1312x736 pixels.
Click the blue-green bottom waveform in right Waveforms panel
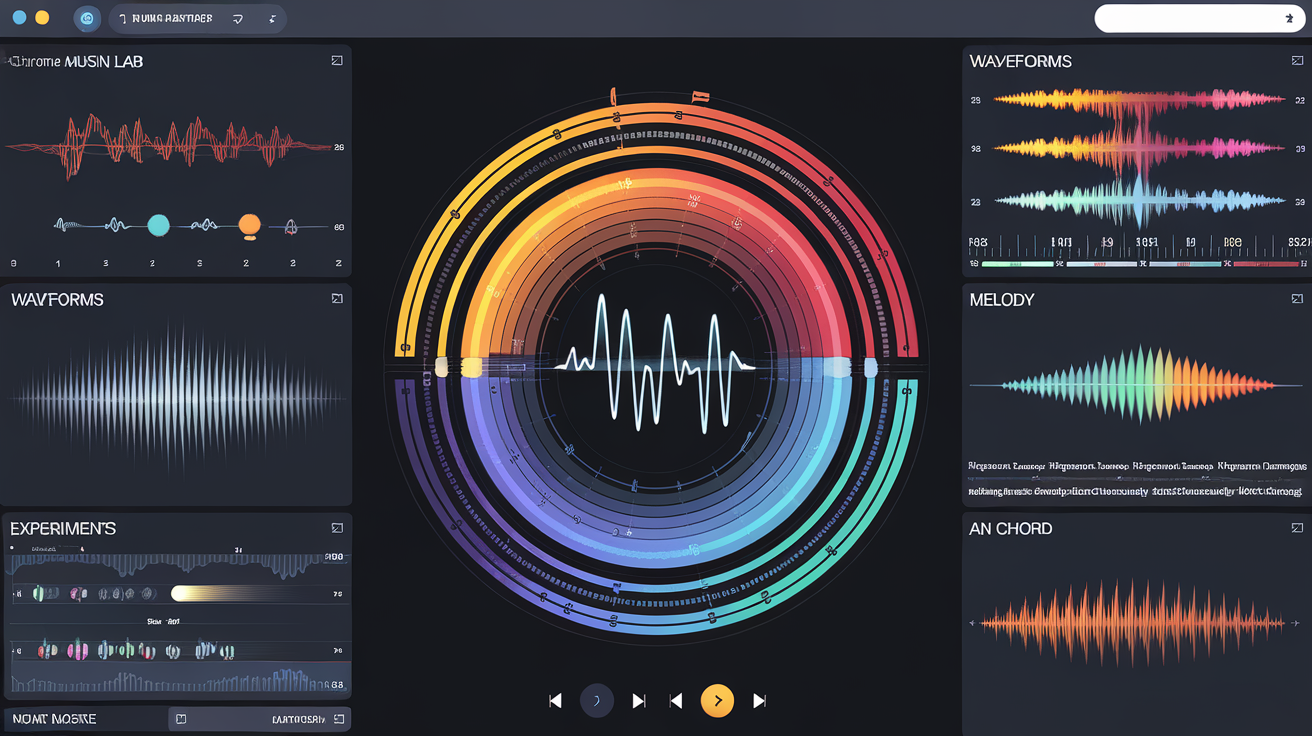pos(1140,199)
